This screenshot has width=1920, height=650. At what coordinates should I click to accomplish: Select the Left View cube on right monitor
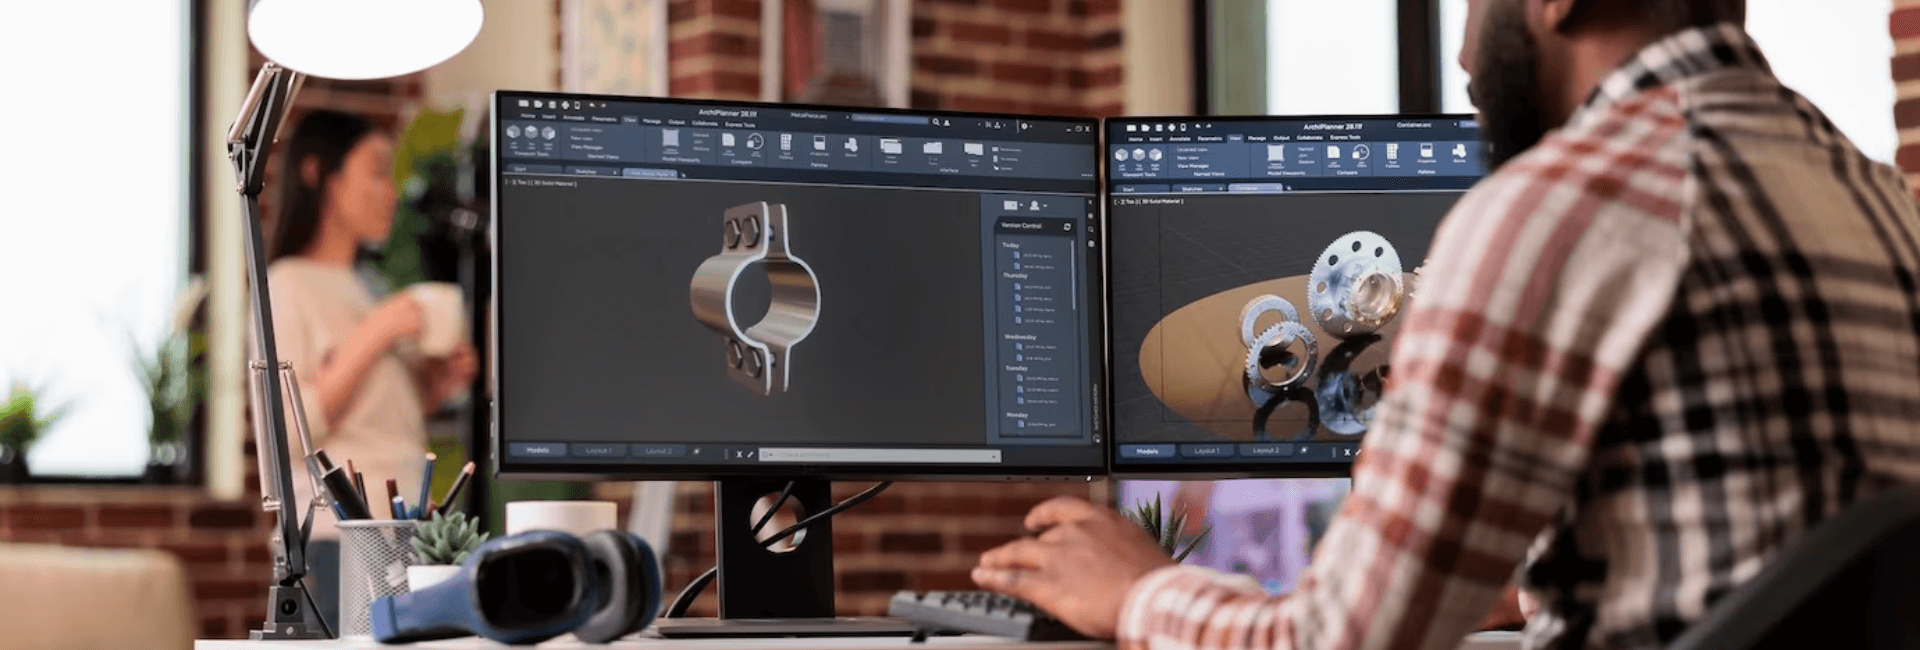coord(1121,155)
